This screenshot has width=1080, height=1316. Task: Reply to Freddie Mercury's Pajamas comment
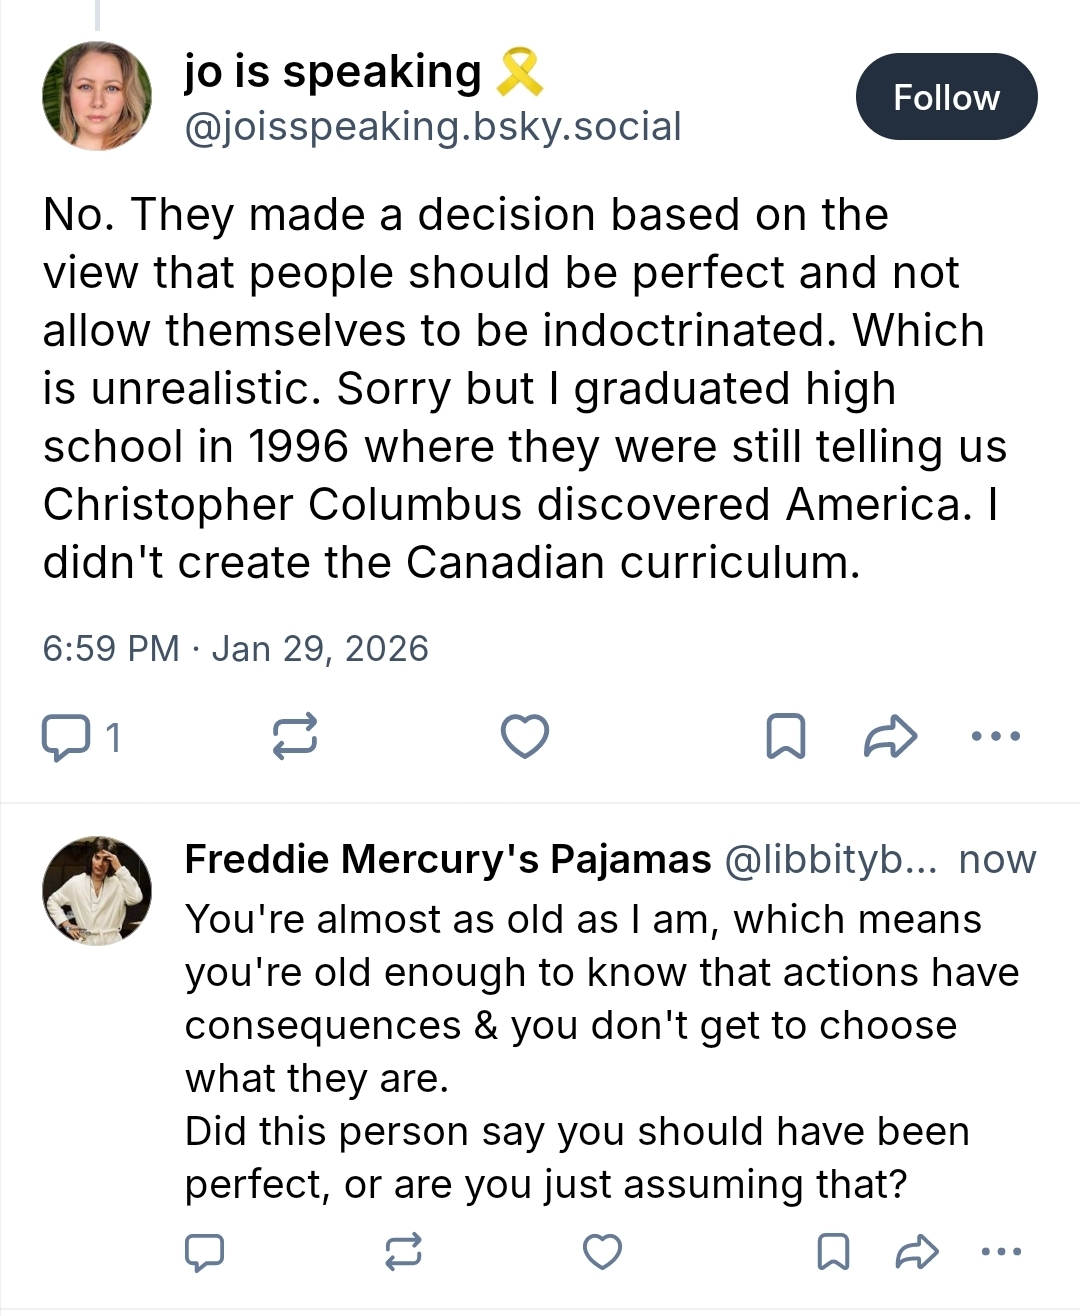click(x=205, y=1252)
